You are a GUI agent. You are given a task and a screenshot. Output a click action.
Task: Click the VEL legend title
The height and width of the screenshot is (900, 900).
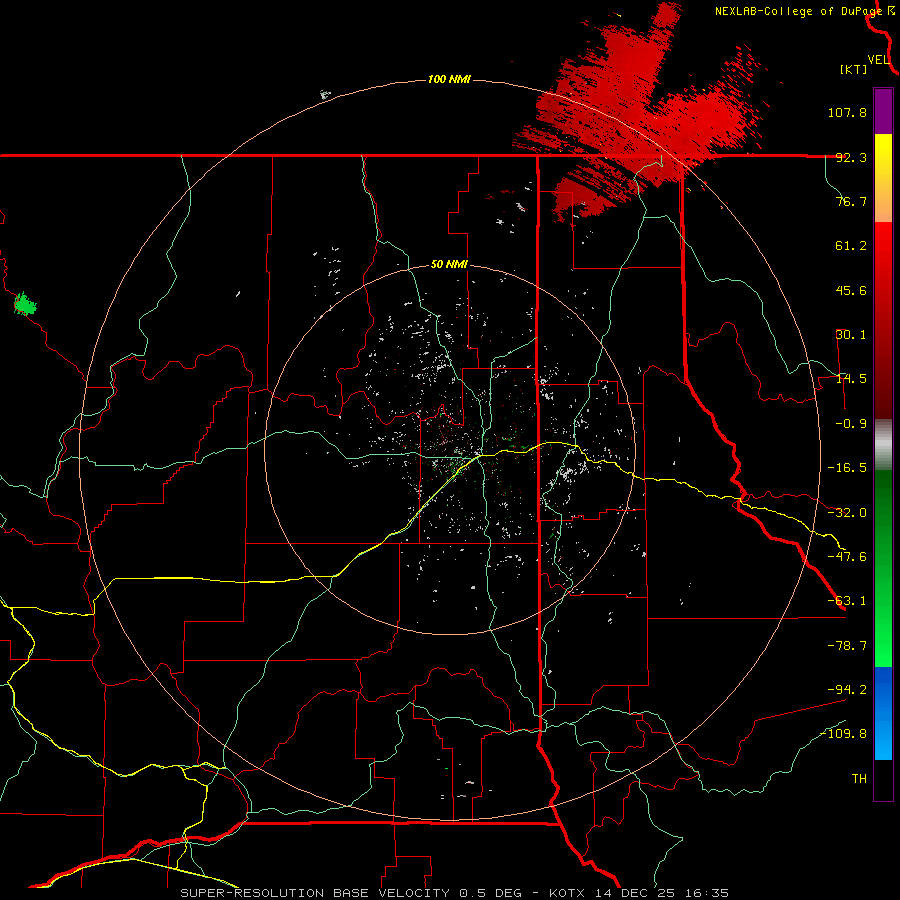click(878, 60)
